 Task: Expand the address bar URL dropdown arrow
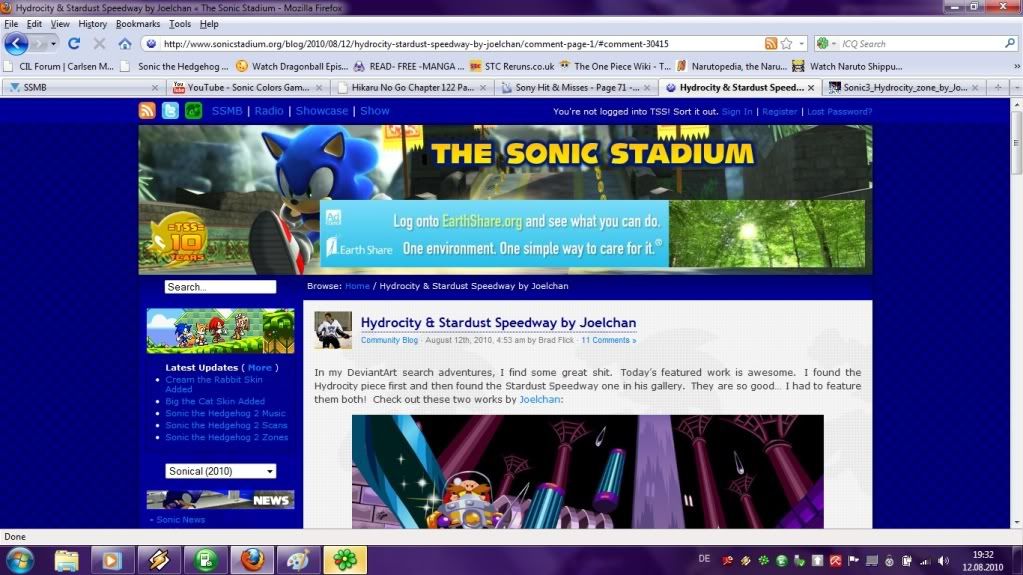(x=802, y=44)
